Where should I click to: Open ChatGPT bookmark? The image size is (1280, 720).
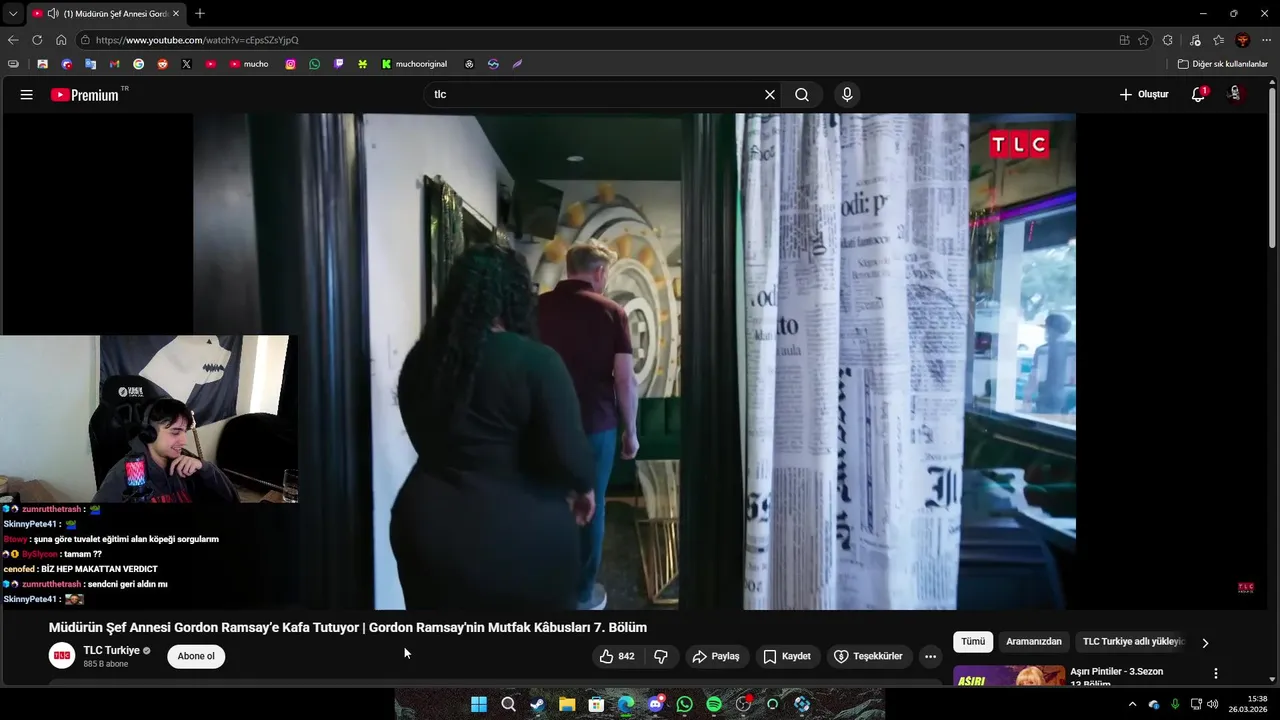point(469,64)
